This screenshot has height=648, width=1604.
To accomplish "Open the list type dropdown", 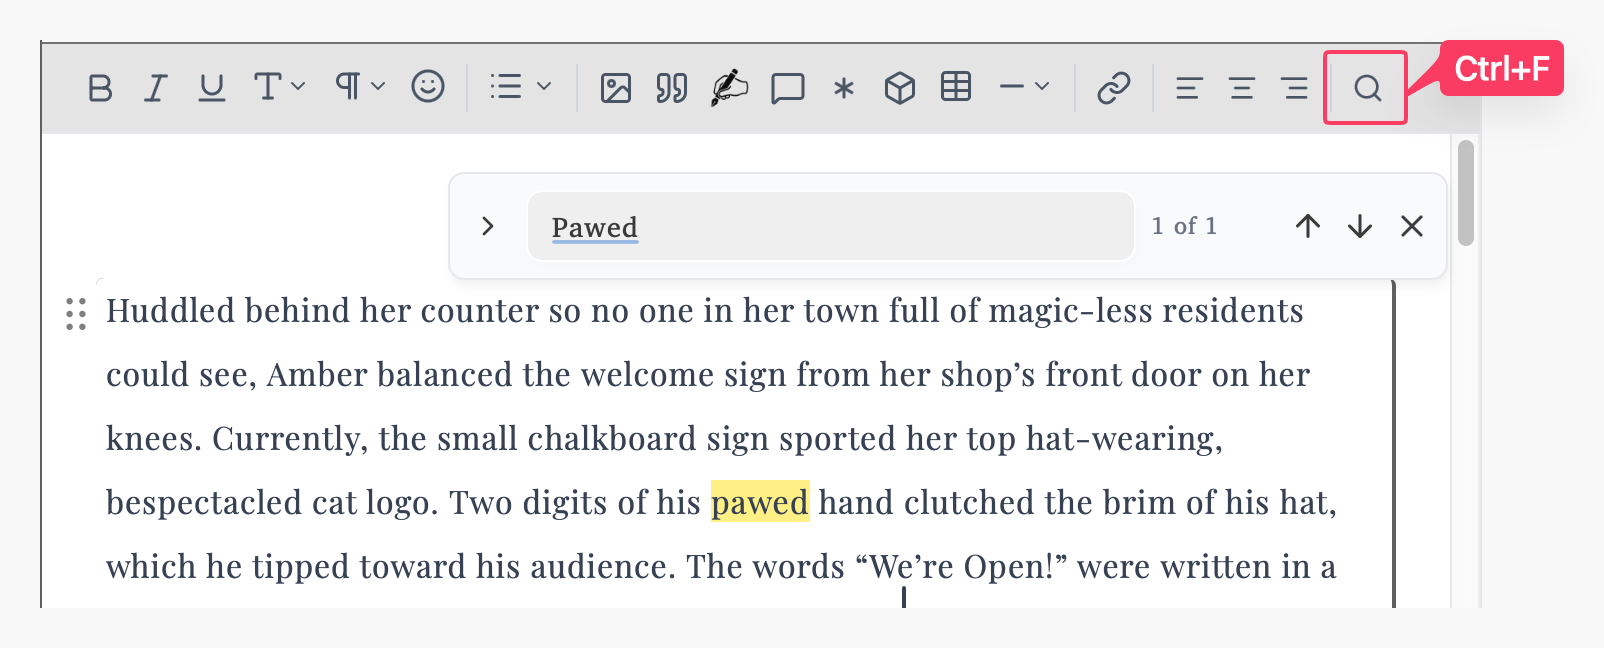I will [521, 87].
